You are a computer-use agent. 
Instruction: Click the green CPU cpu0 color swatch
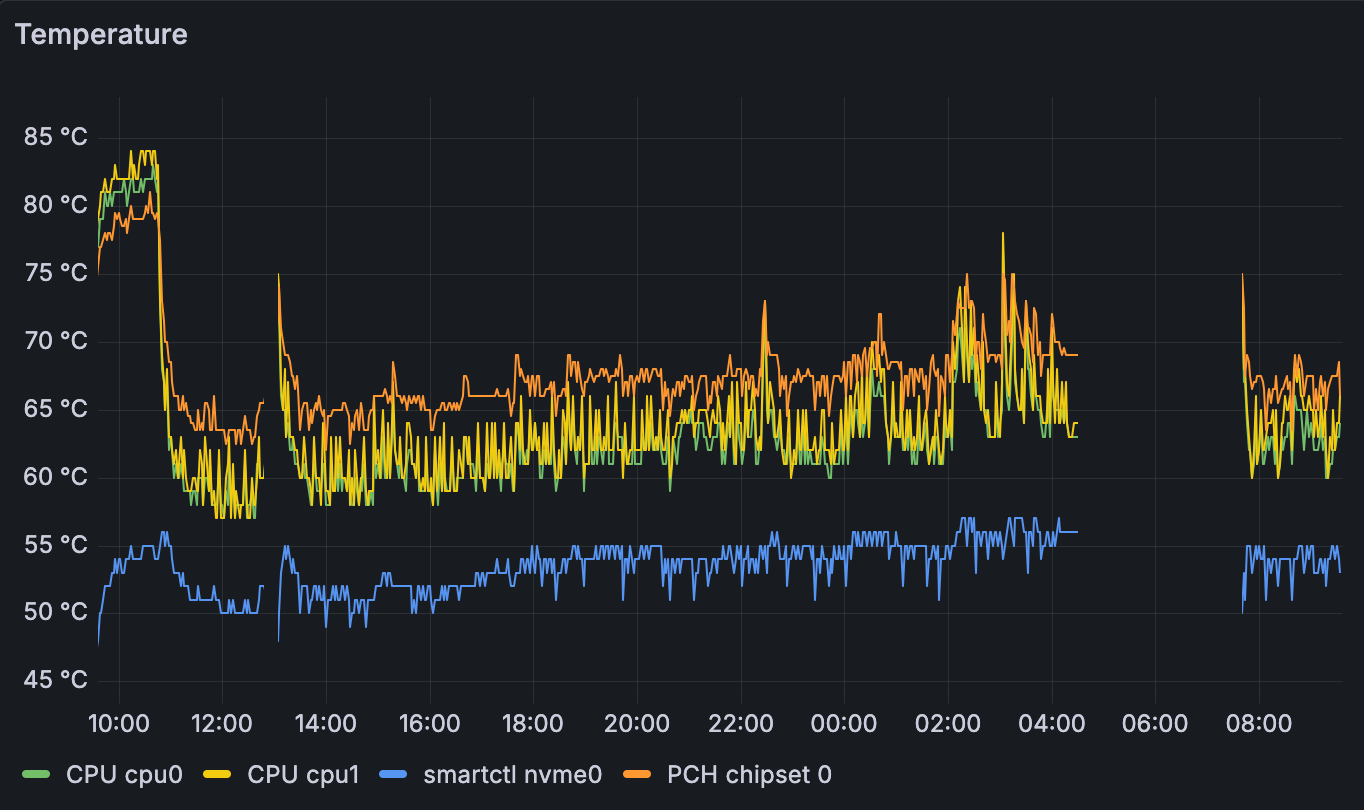click(36, 775)
